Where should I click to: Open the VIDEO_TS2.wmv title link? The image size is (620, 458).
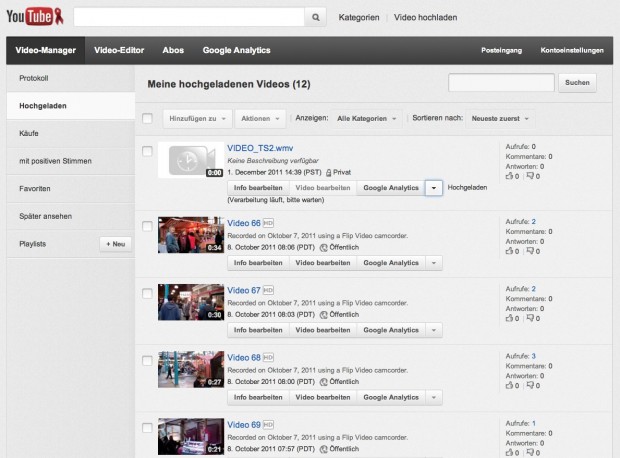coord(260,148)
